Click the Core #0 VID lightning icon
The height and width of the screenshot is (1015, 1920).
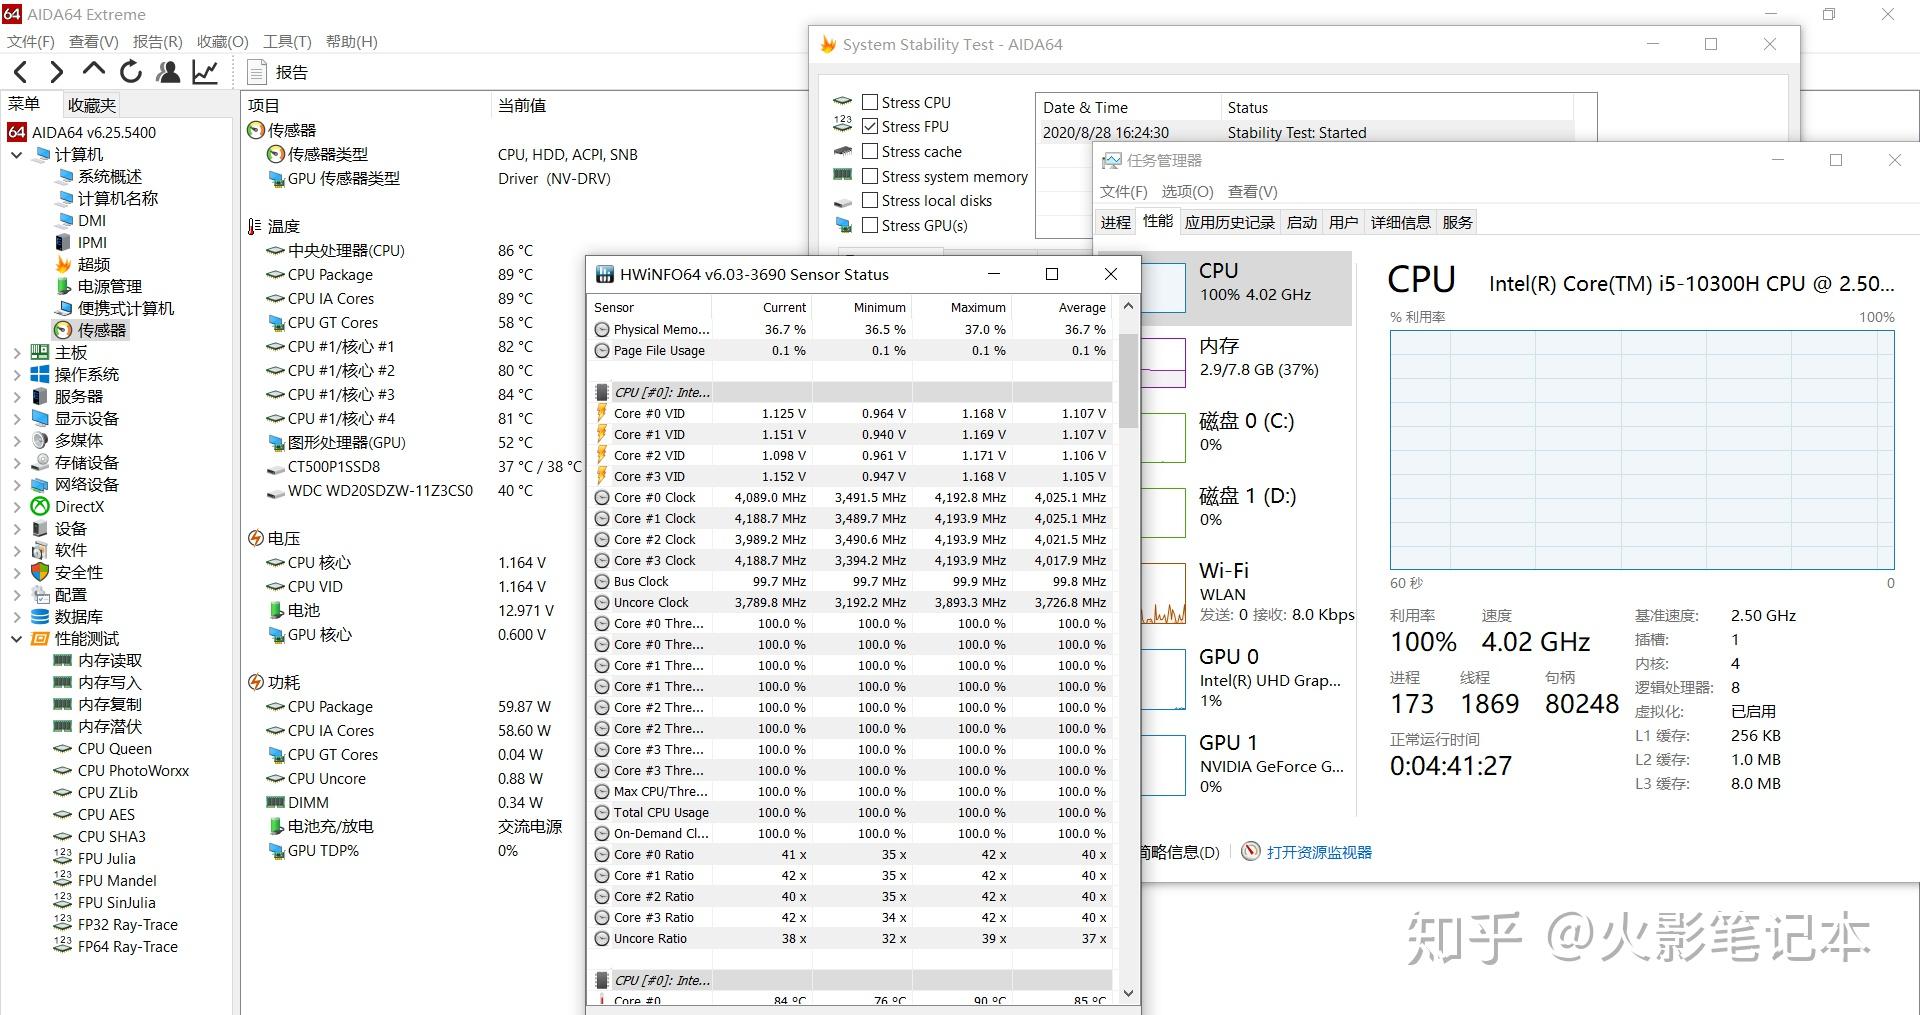pyautogui.click(x=602, y=413)
